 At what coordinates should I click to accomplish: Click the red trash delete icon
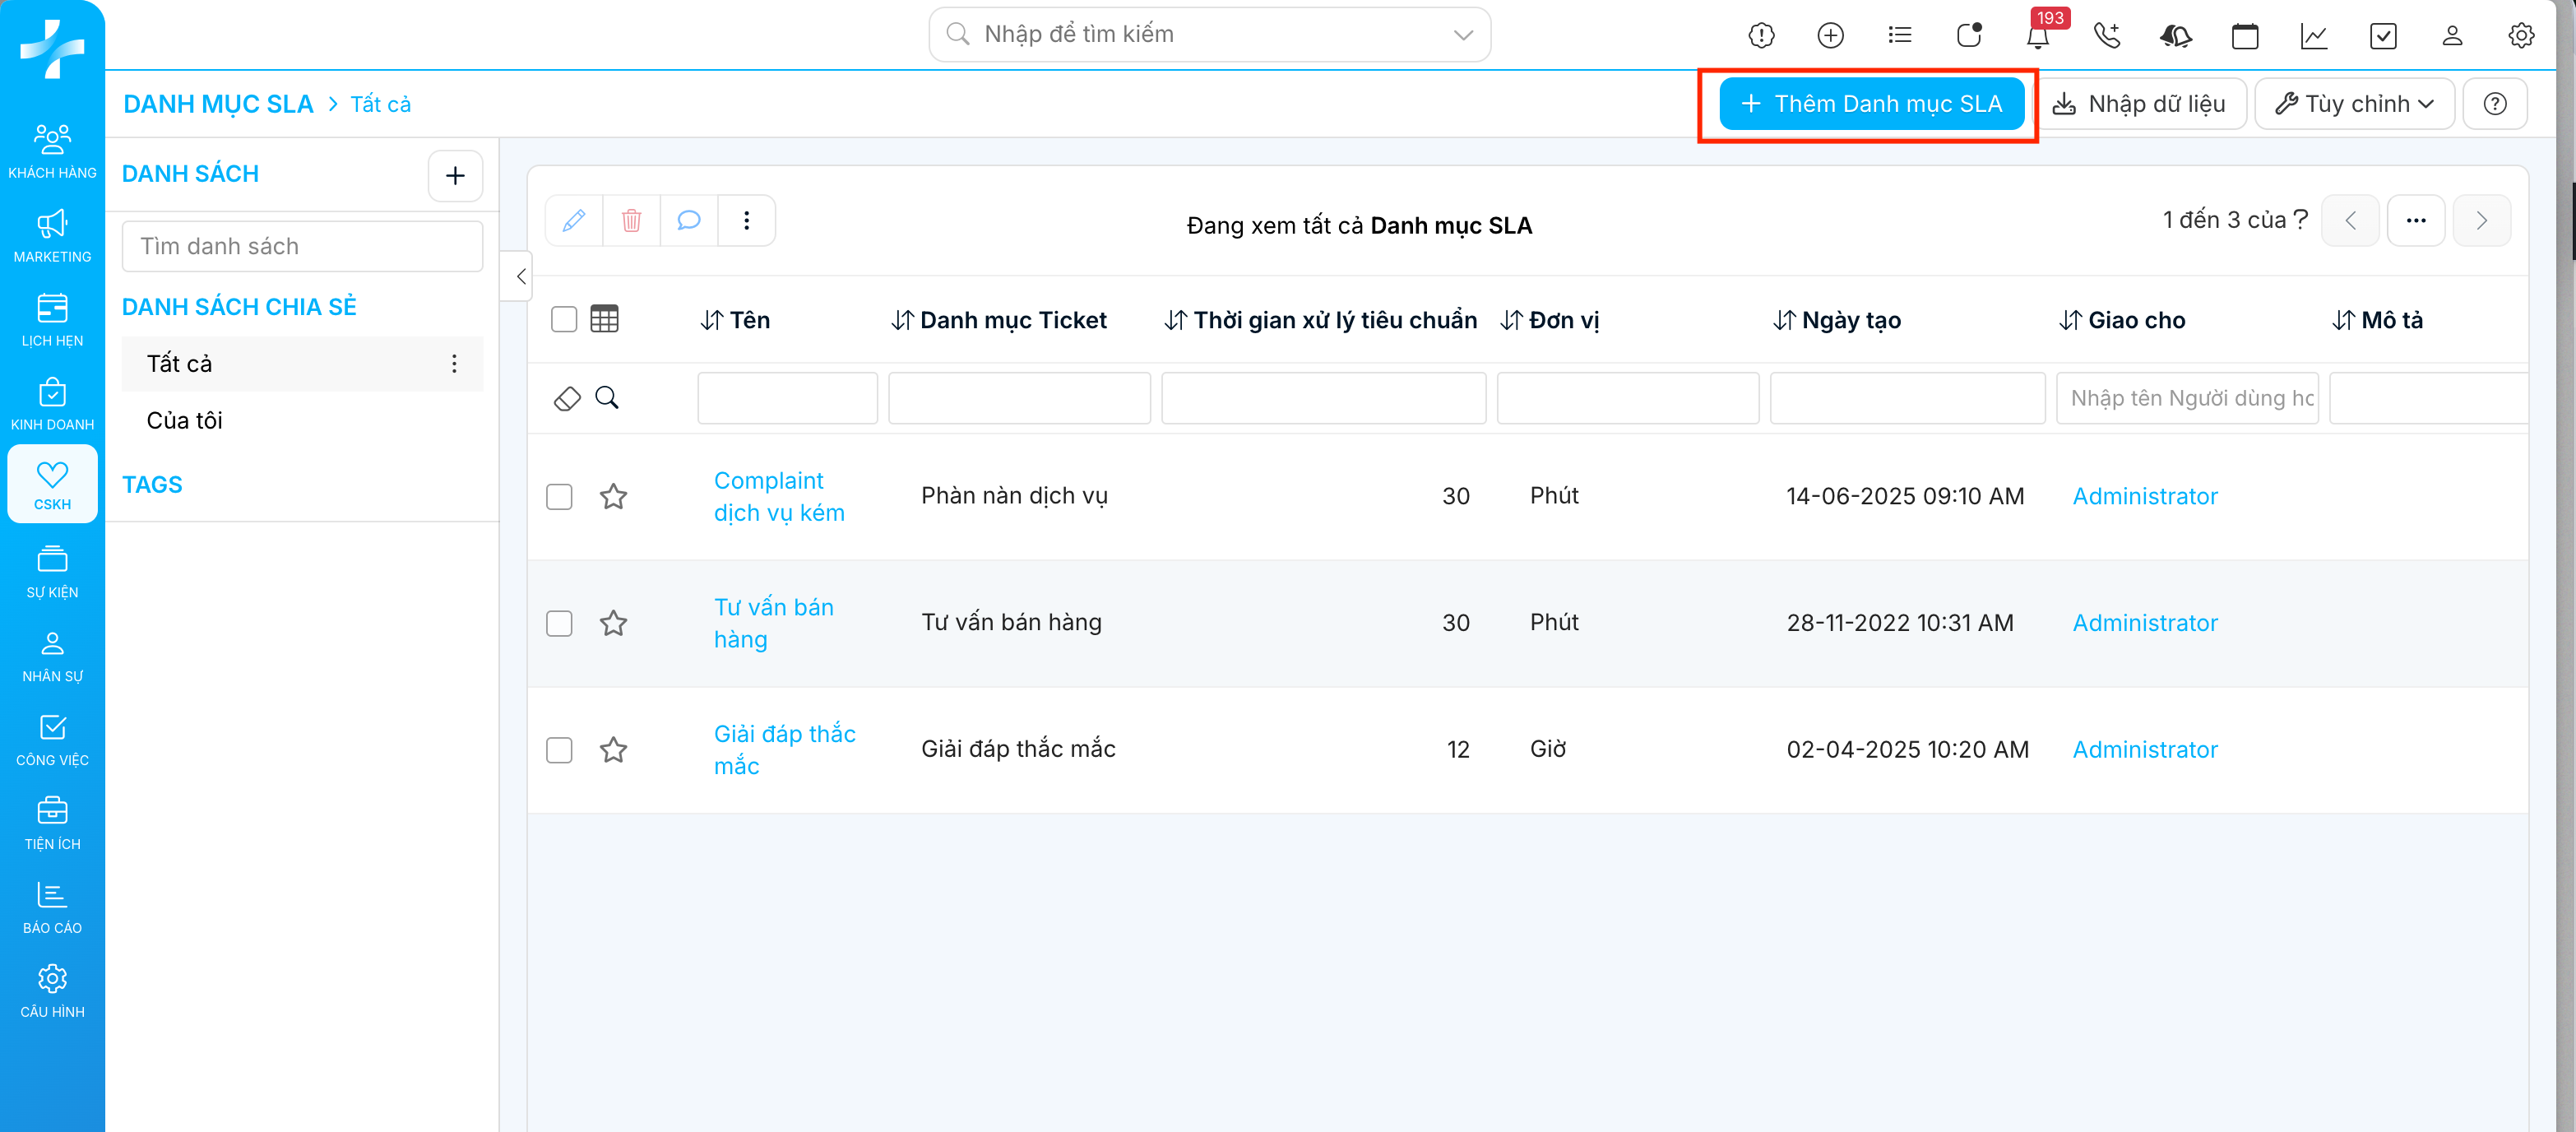[x=631, y=220]
